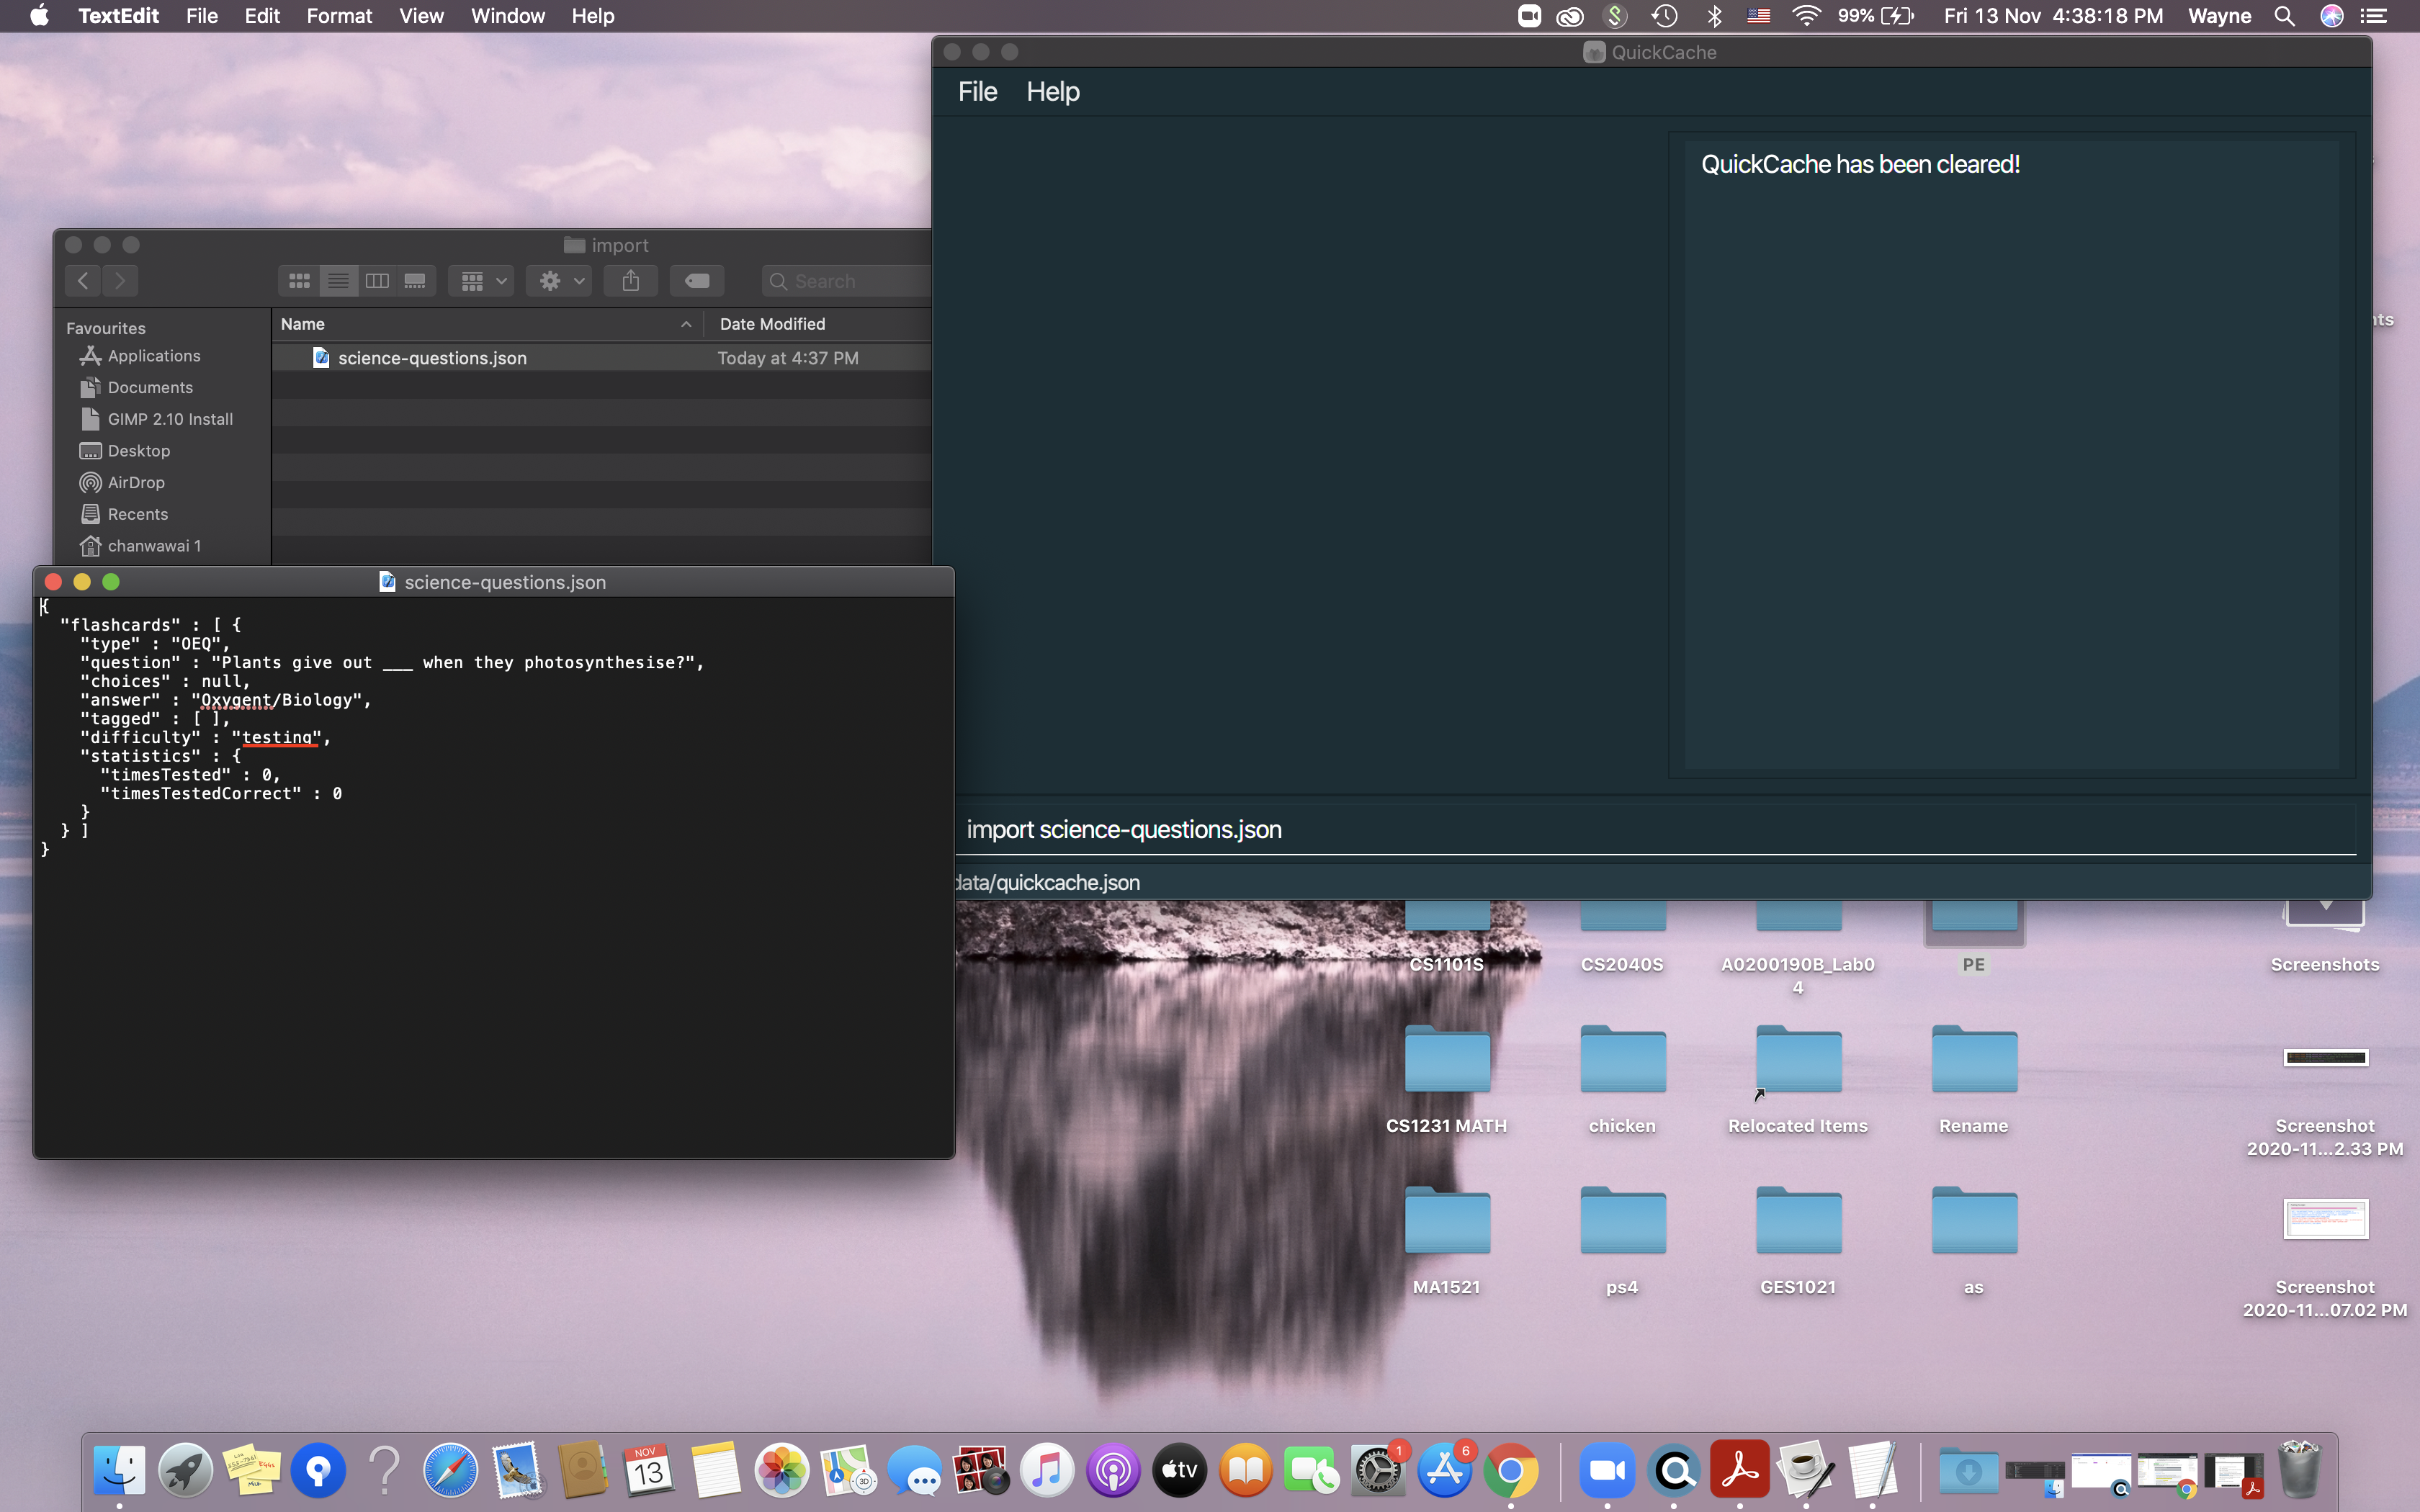This screenshot has height=1512, width=2420.
Task: Switch Finder to column view
Action: [x=377, y=281]
